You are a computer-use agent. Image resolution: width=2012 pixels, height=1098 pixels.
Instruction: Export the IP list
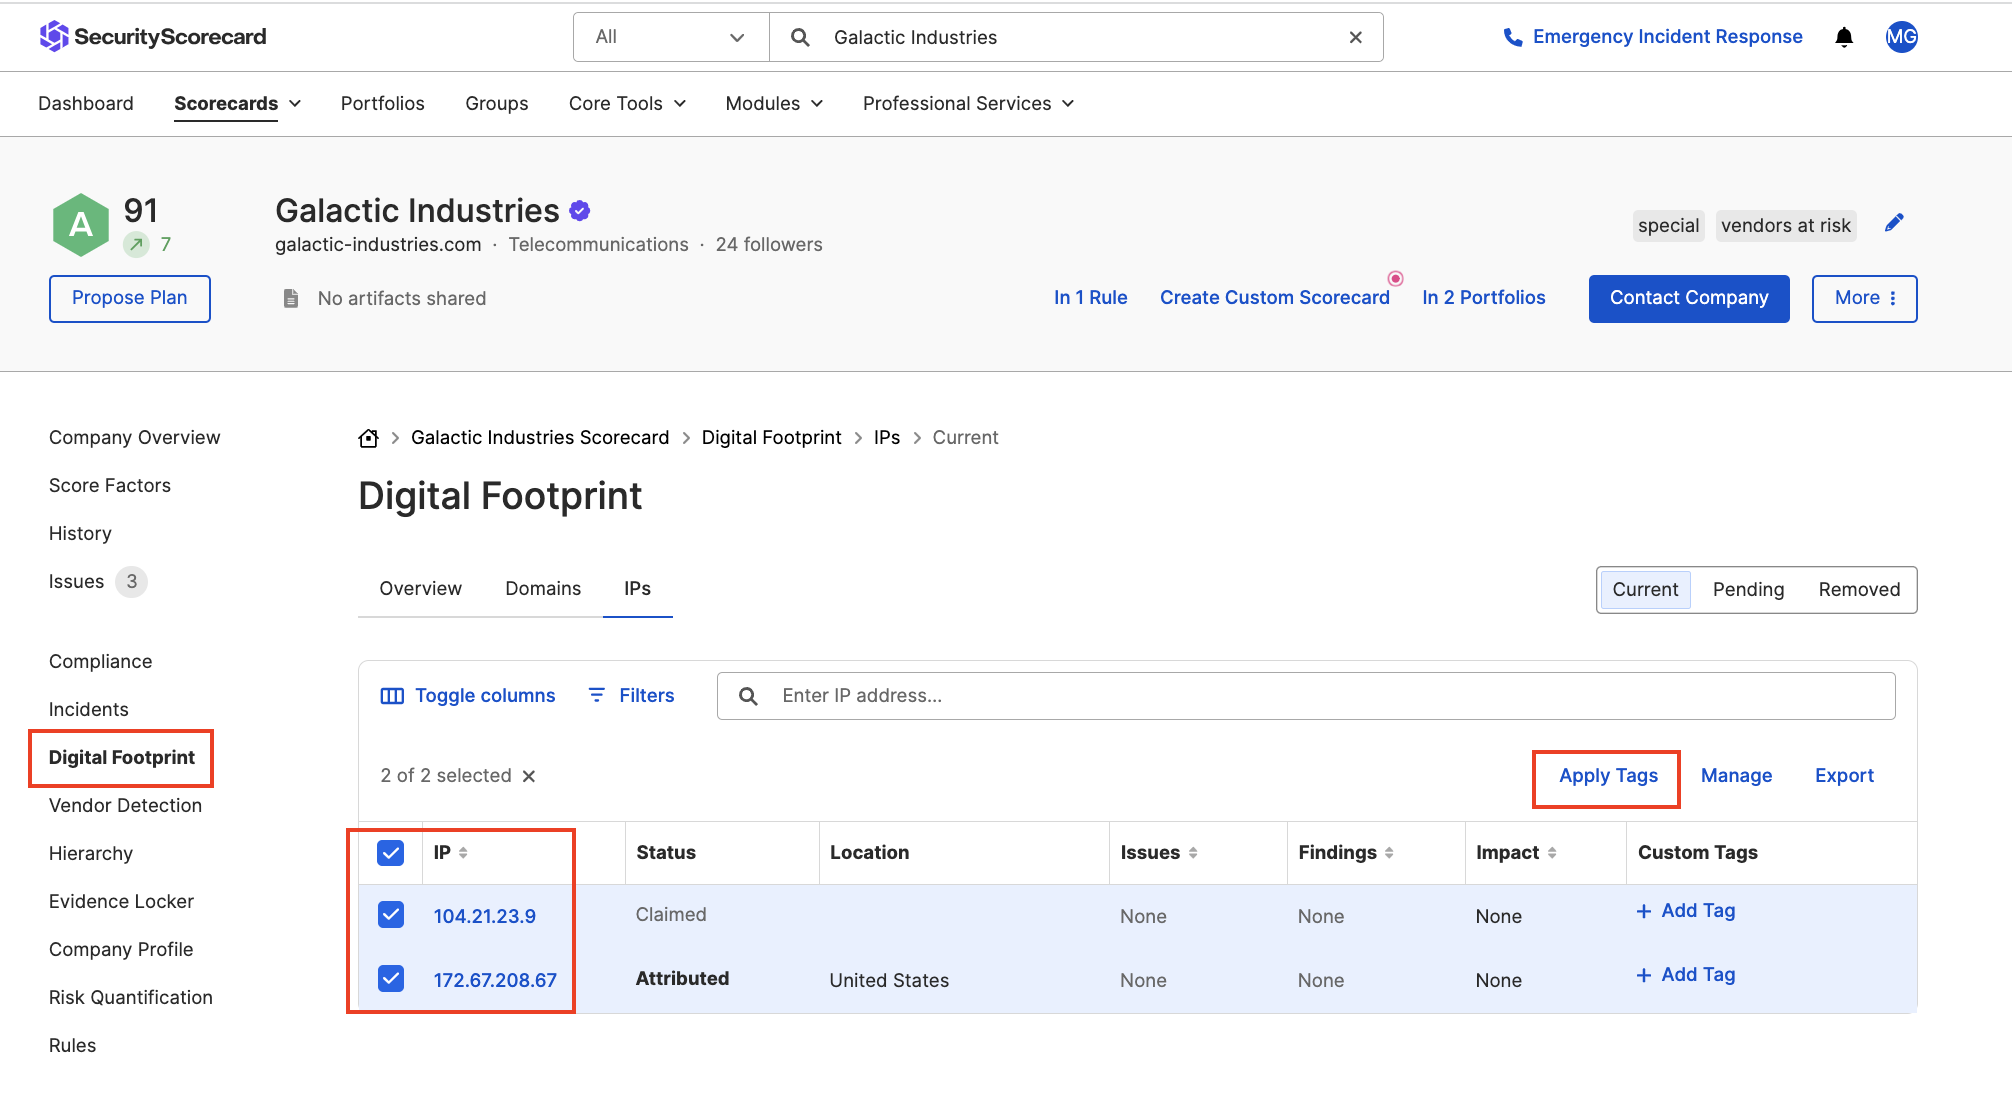(1844, 776)
